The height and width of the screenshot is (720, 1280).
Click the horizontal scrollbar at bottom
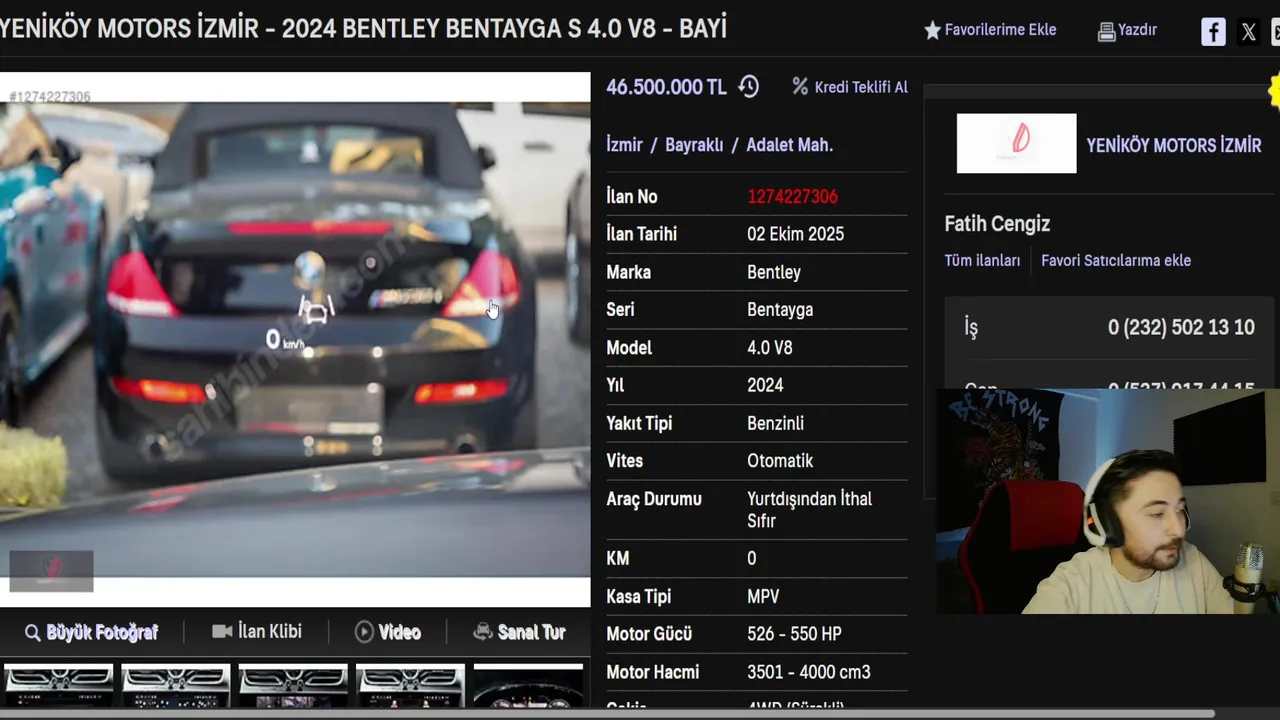[607, 714]
